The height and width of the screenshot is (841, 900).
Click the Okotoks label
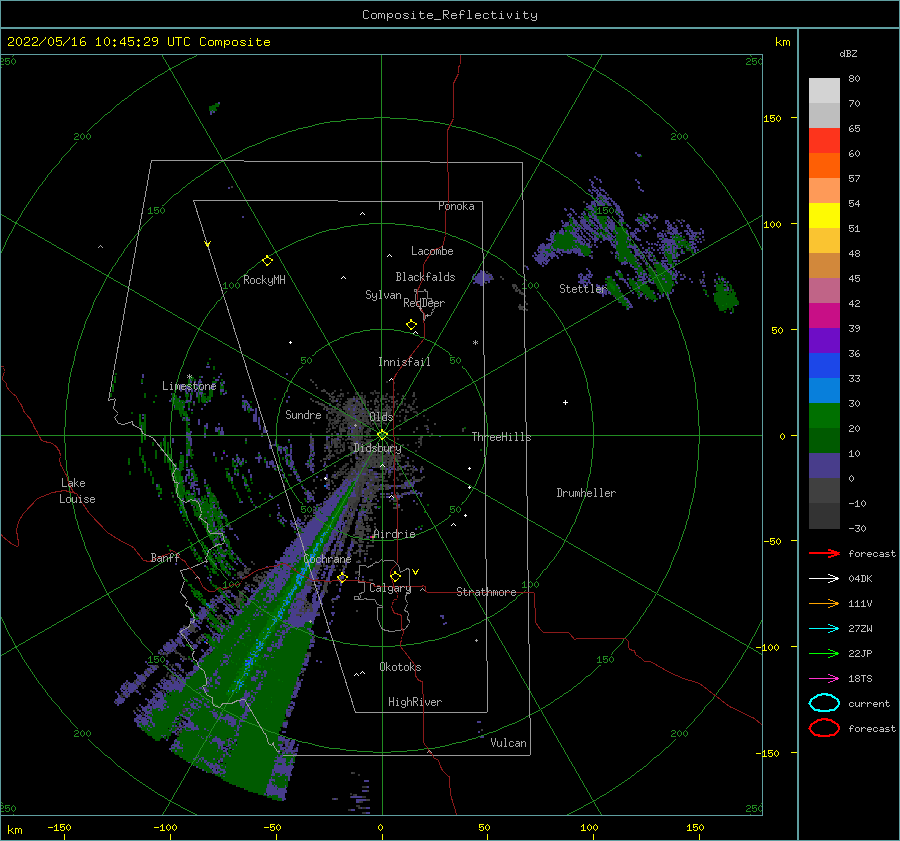click(400, 667)
